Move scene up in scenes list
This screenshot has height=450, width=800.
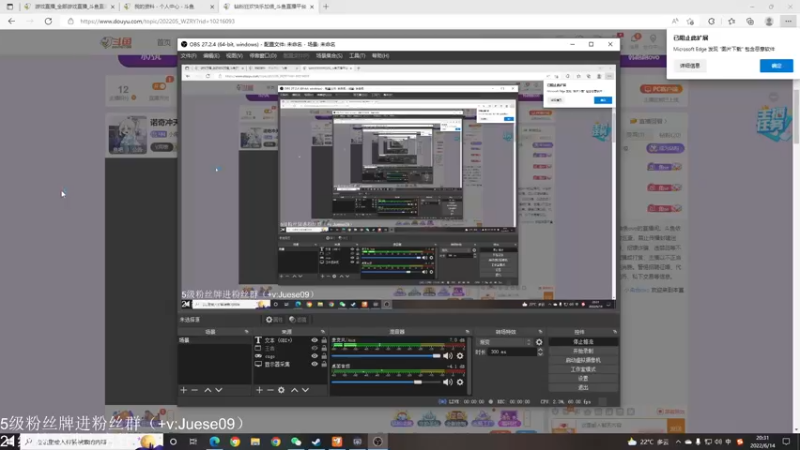208,390
